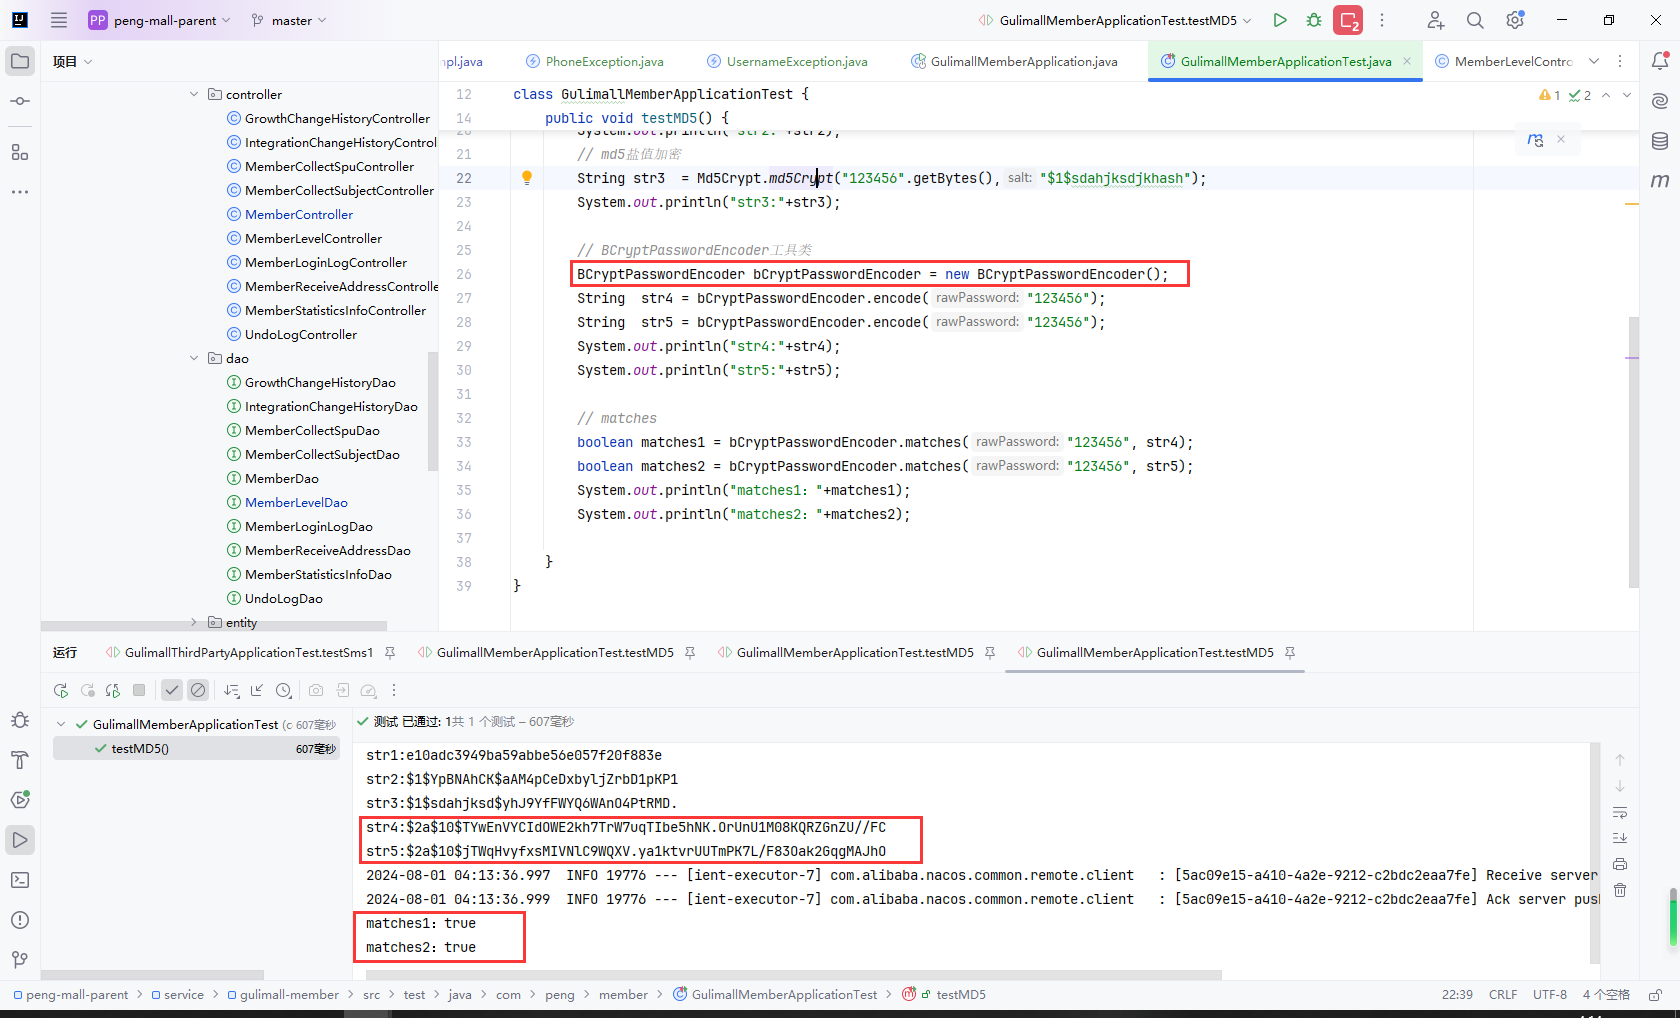This screenshot has height=1018, width=1680.
Task: Open the Terminal tool window
Action: (x=20, y=880)
